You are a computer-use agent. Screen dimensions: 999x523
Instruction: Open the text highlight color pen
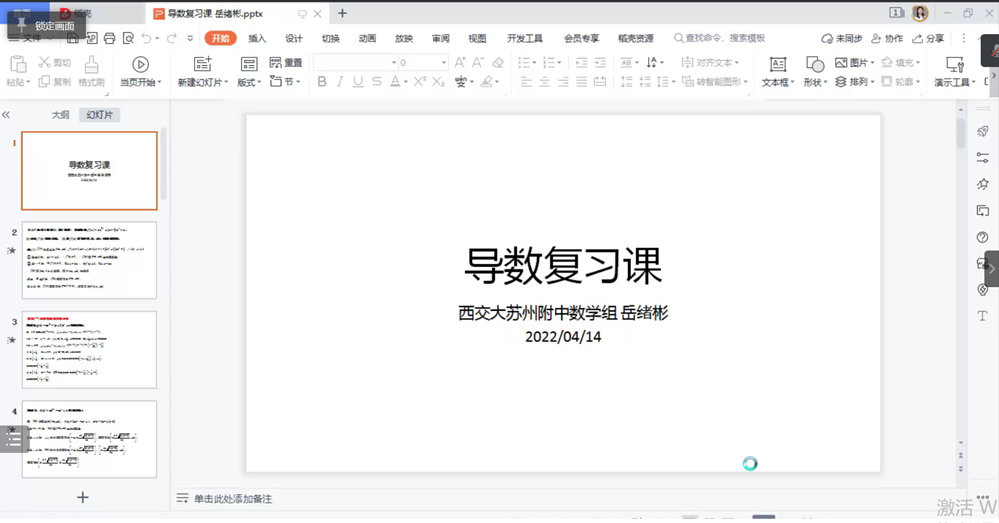[x=487, y=82]
